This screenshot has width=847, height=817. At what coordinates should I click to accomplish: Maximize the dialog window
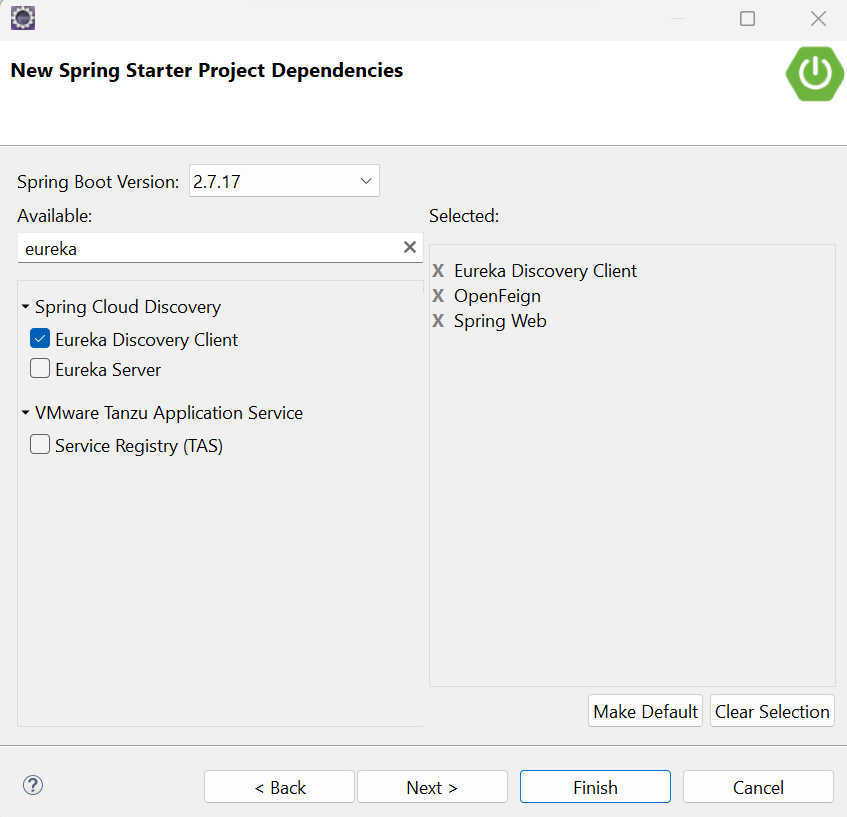(x=748, y=19)
